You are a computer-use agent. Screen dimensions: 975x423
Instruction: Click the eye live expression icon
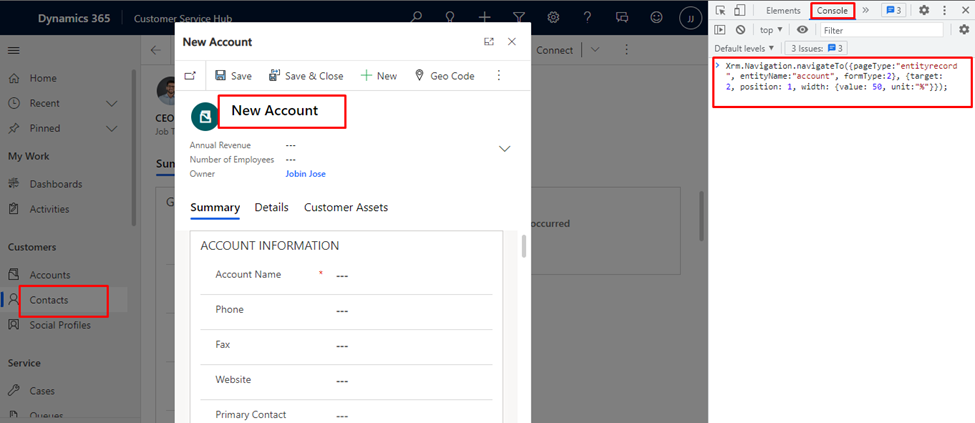coord(803,30)
